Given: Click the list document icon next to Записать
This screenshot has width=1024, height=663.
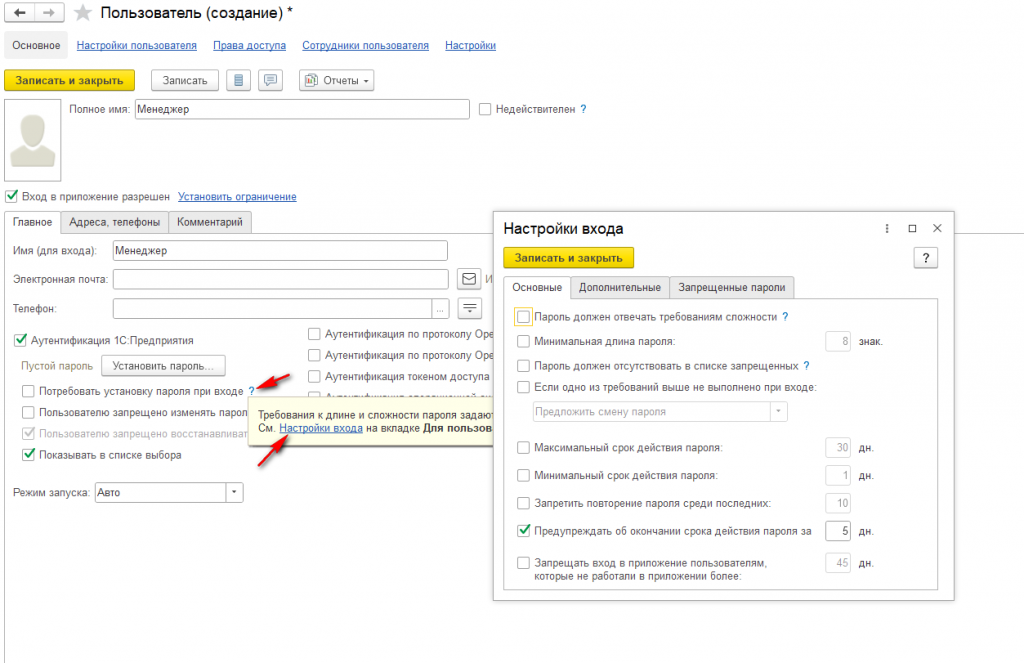Looking at the screenshot, I should tap(238, 80).
